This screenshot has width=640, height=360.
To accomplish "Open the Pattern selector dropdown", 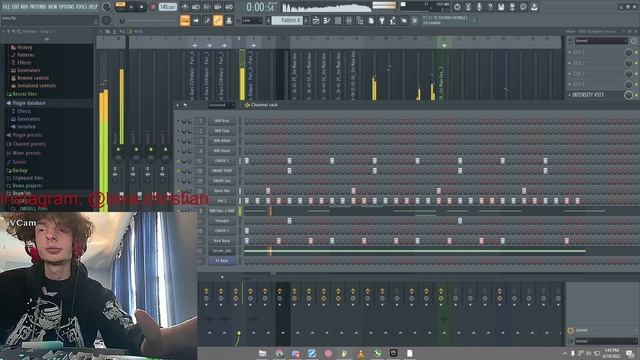I will (287, 20).
